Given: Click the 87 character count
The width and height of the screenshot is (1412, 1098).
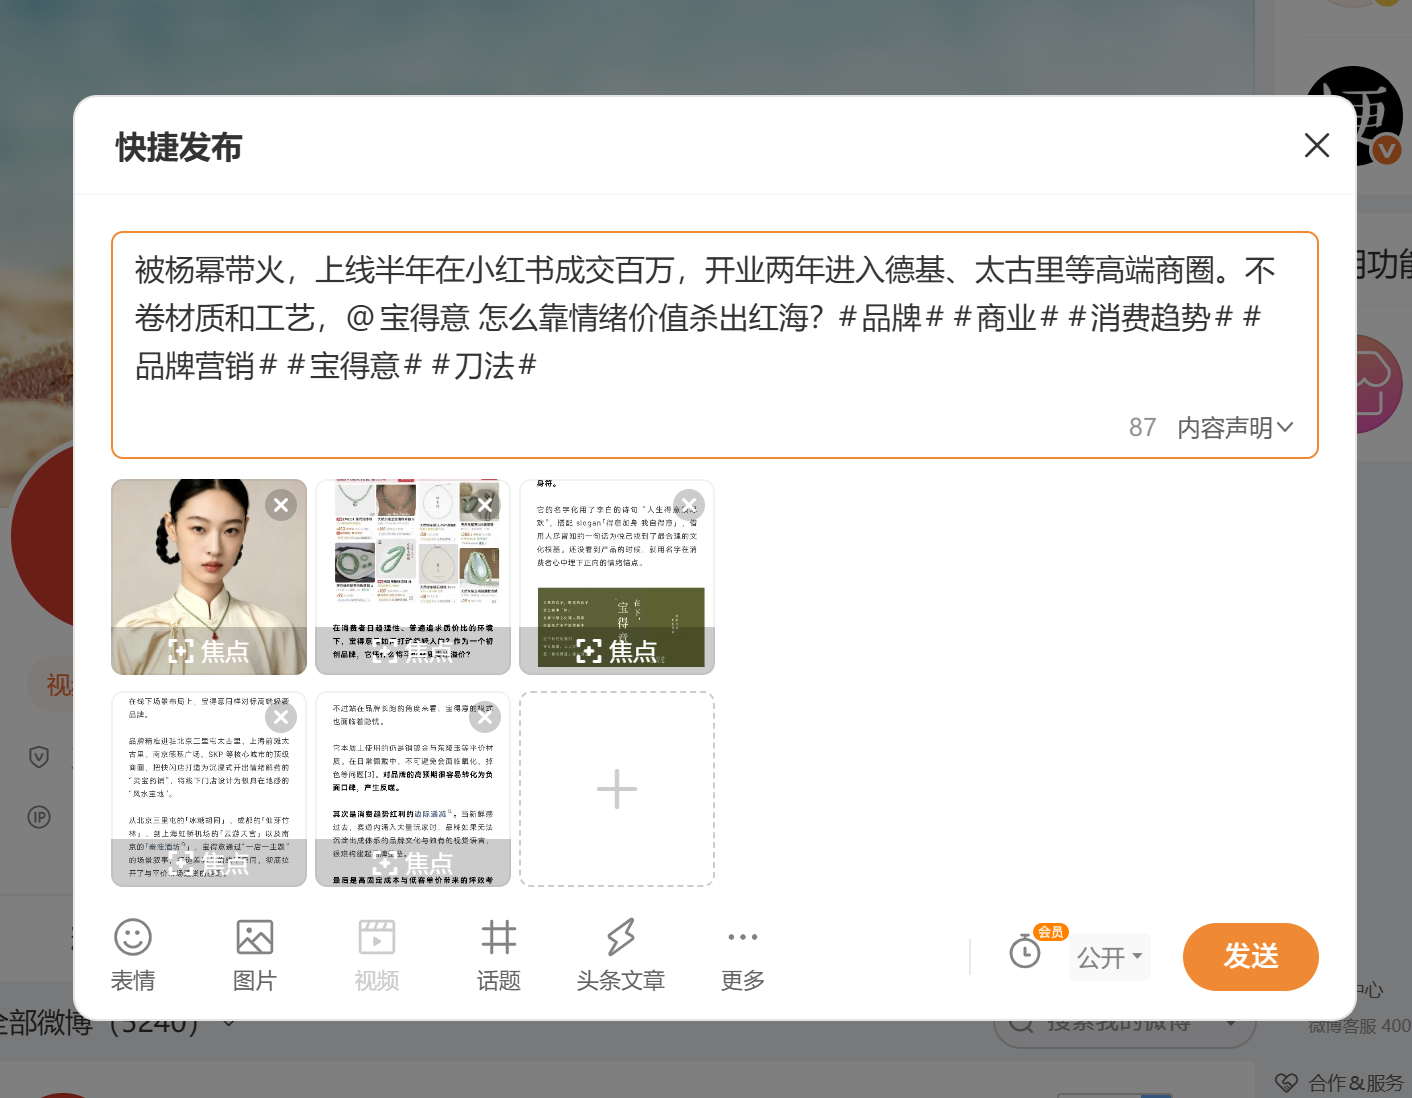Looking at the screenshot, I should pyautogui.click(x=1143, y=428).
